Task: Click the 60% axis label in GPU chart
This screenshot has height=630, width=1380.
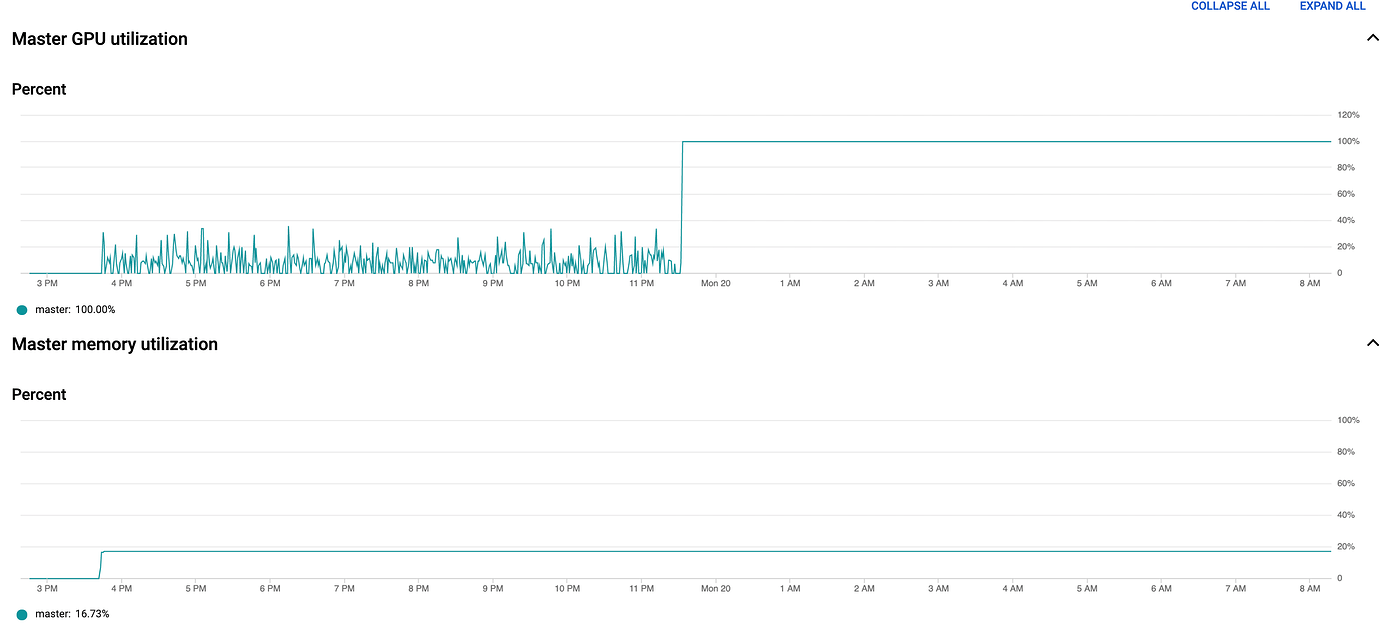Action: coord(1346,194)
